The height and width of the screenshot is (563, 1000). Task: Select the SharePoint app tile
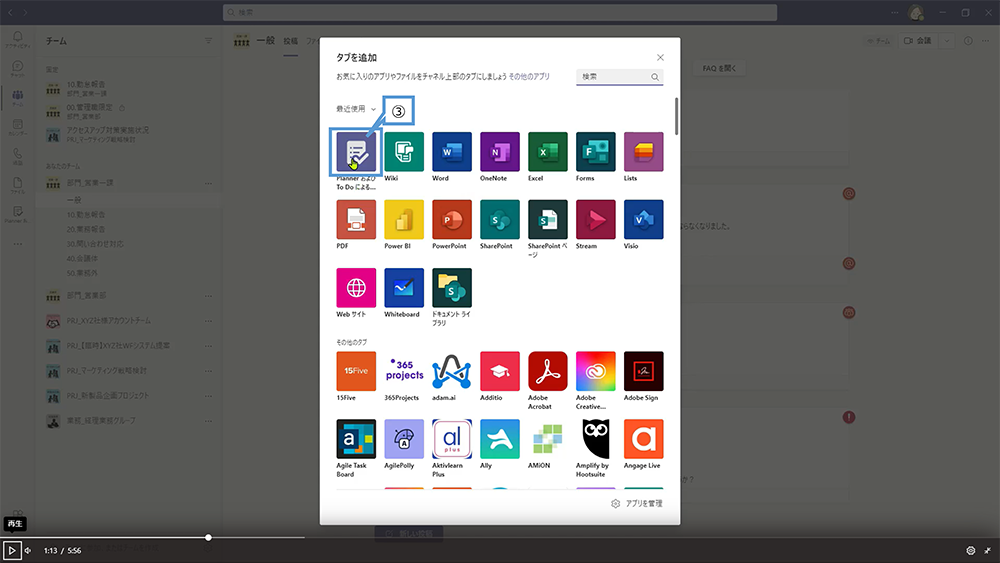click(499, 219)
